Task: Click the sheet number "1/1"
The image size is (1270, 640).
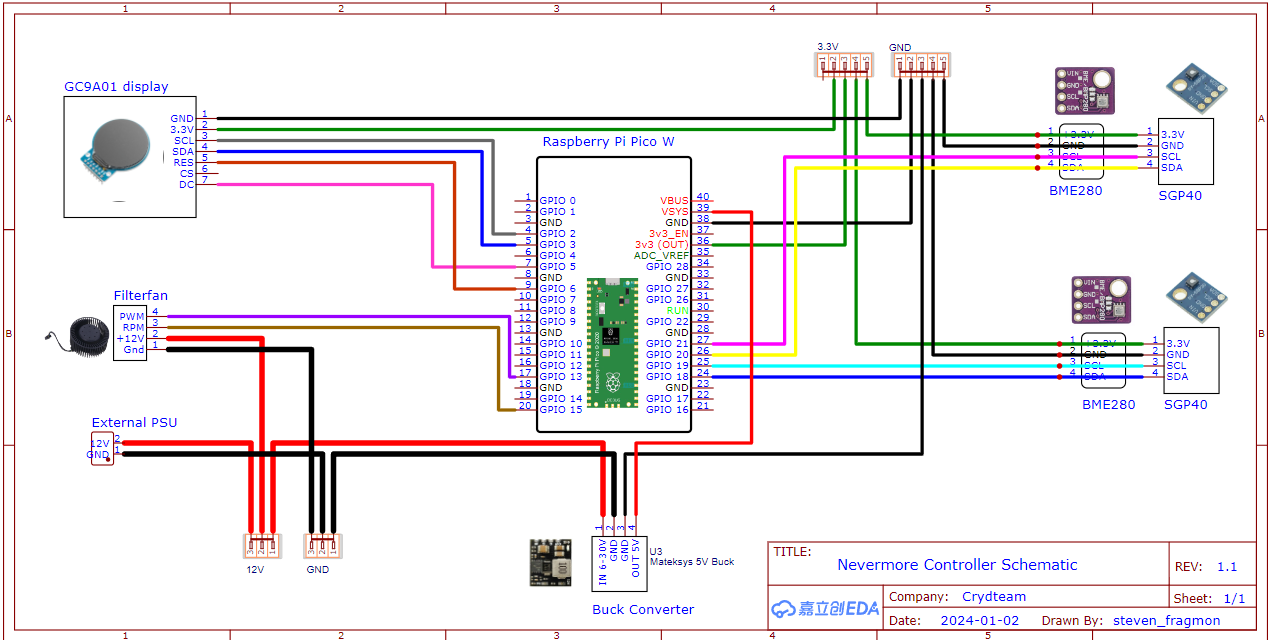Action: pos(1235,599)
